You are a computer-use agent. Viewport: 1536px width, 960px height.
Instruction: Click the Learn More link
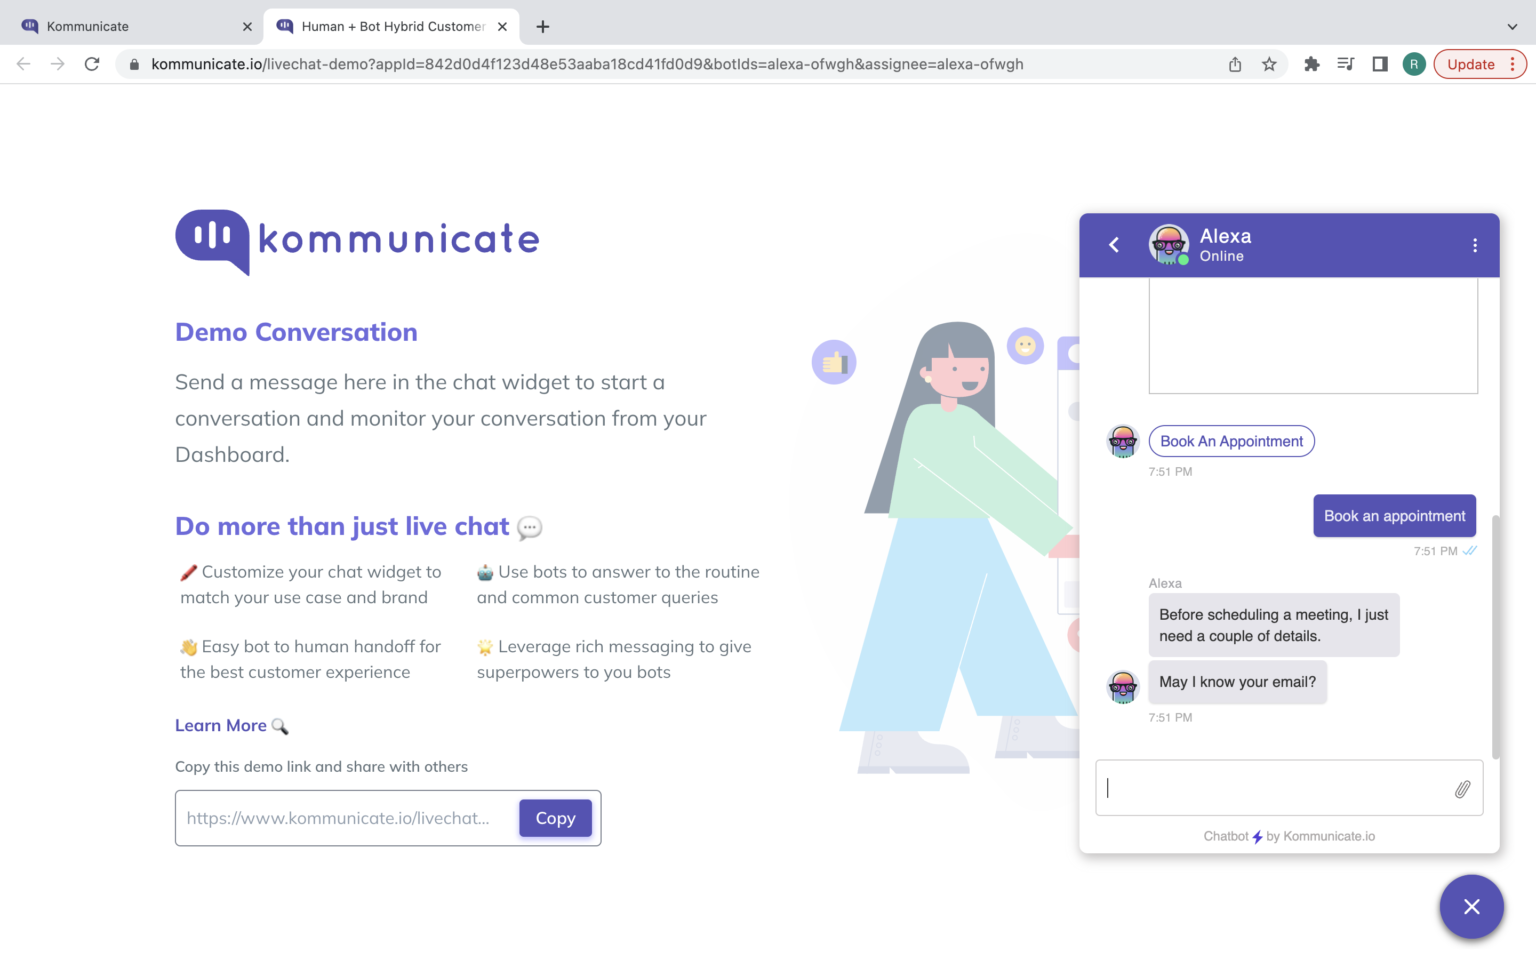coord(221,725)
